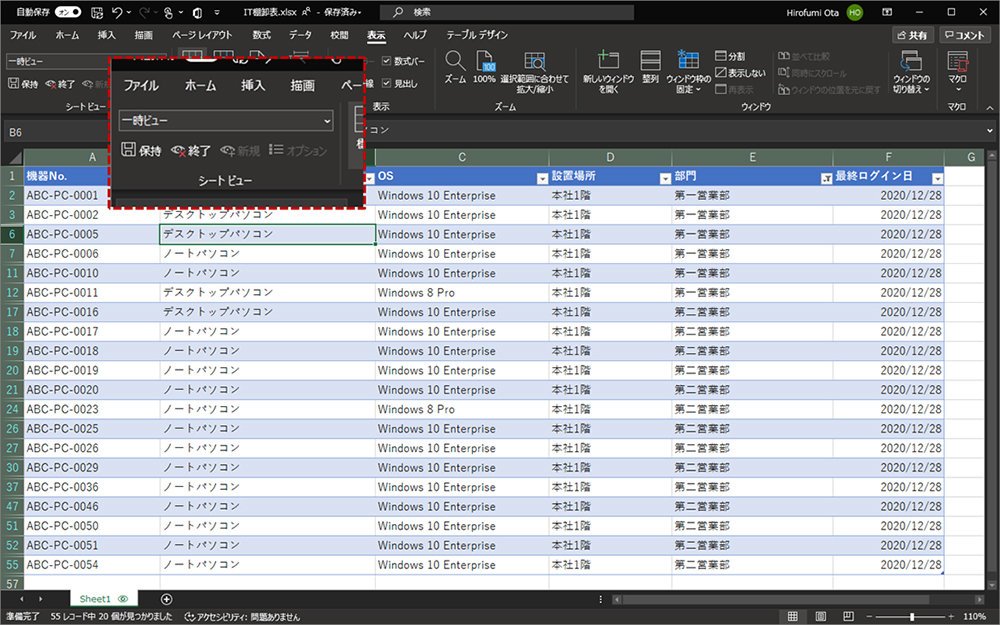Open a new window (新しいウィンドウを開く)
1000x625 pixels.
(608, 71)
